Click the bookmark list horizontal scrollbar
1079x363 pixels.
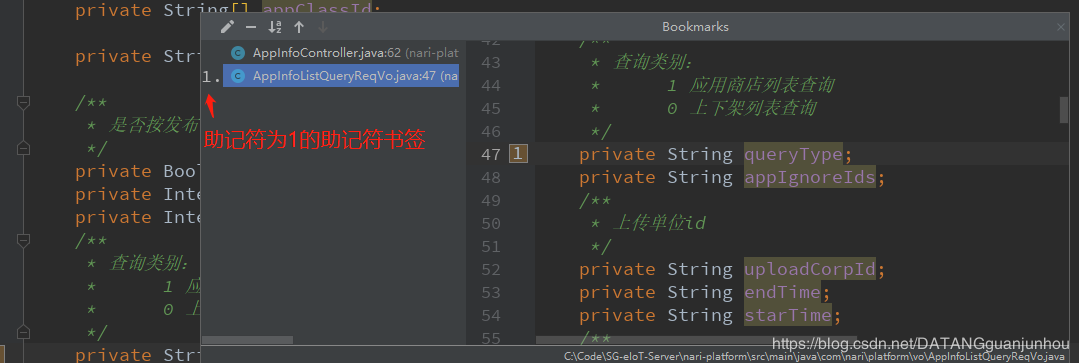pyautogui.click(x=247, y=340)
